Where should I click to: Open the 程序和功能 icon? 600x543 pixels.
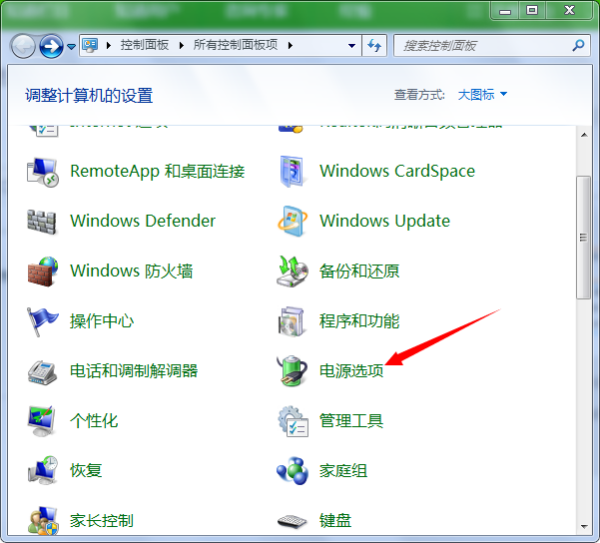pyautogui.click(x=292, y=321)
